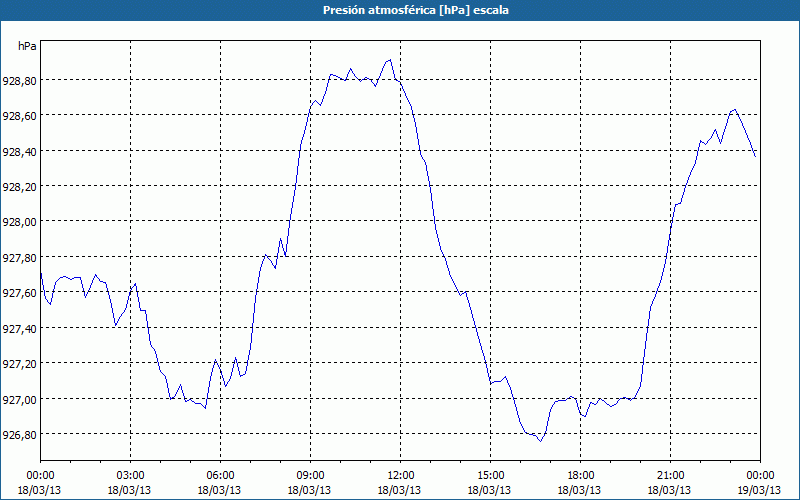This screenshot has height=500, width=800.
Task: Click the 18:00 x-axis time label
Action: click(581, 476)
